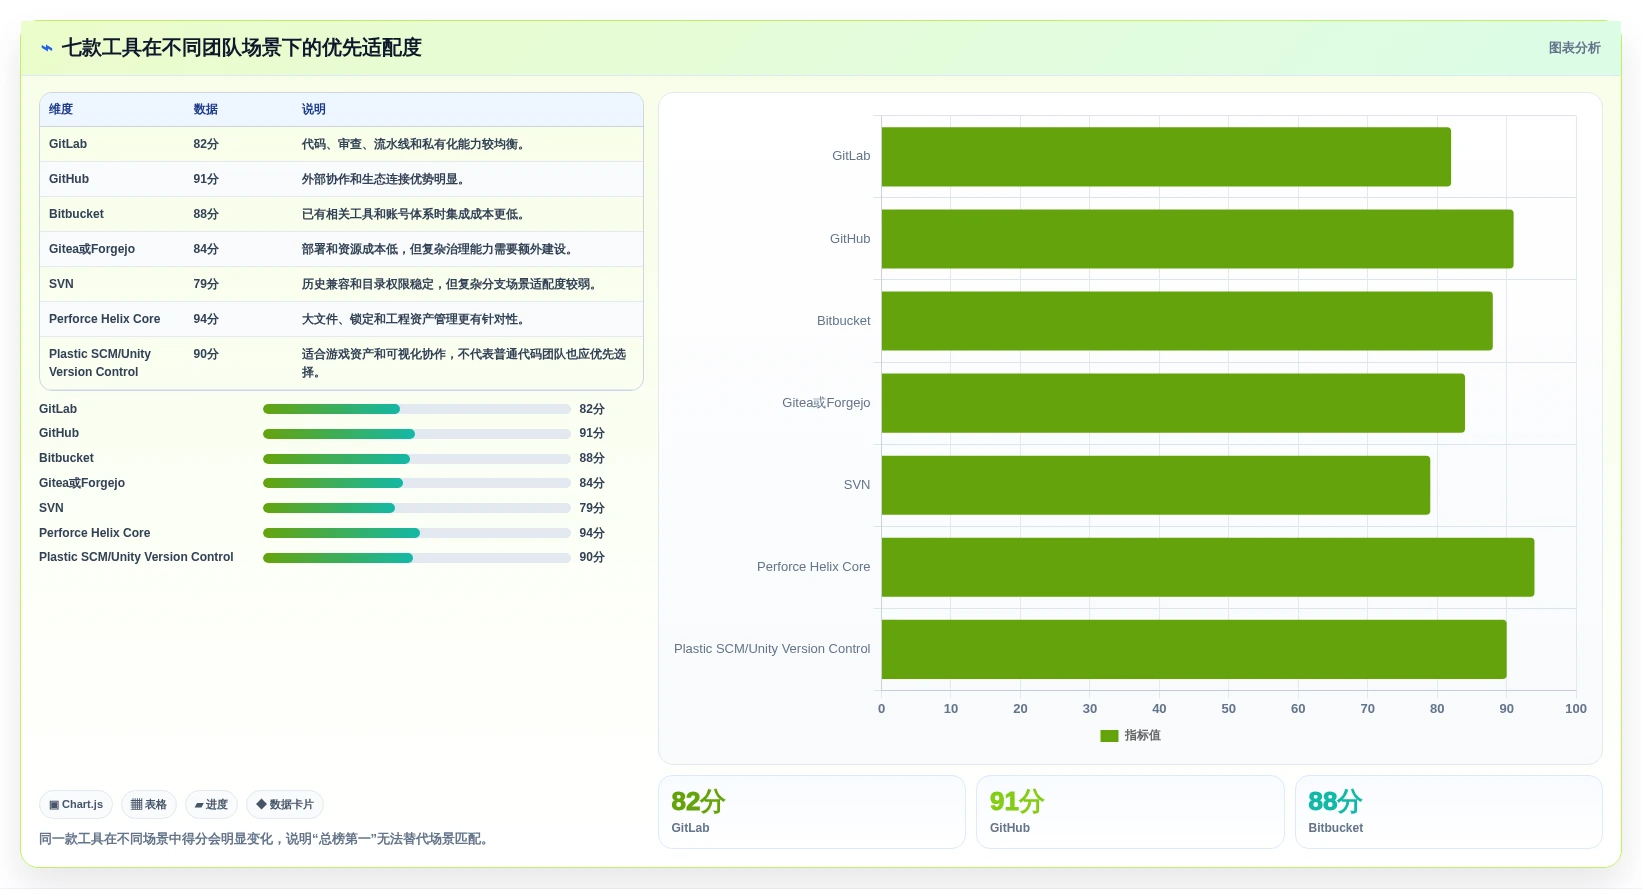Image resolution: width=1642 pixels, height=889 pixels.
Task: Click the blue icon beside the page title
Action: (x=47, y=48)
